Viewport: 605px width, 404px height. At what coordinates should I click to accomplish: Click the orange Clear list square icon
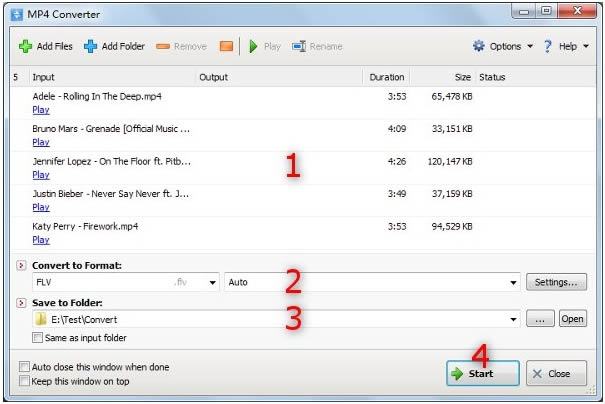[226, 46]
